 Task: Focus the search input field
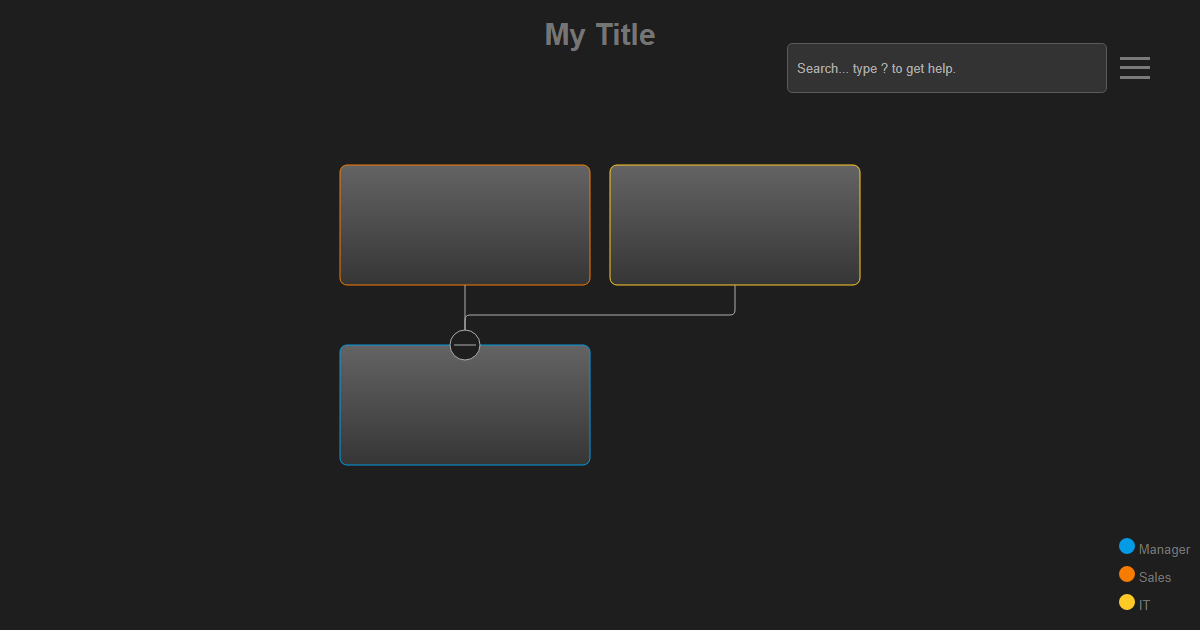pyautogui.click(x=946, y=68)
